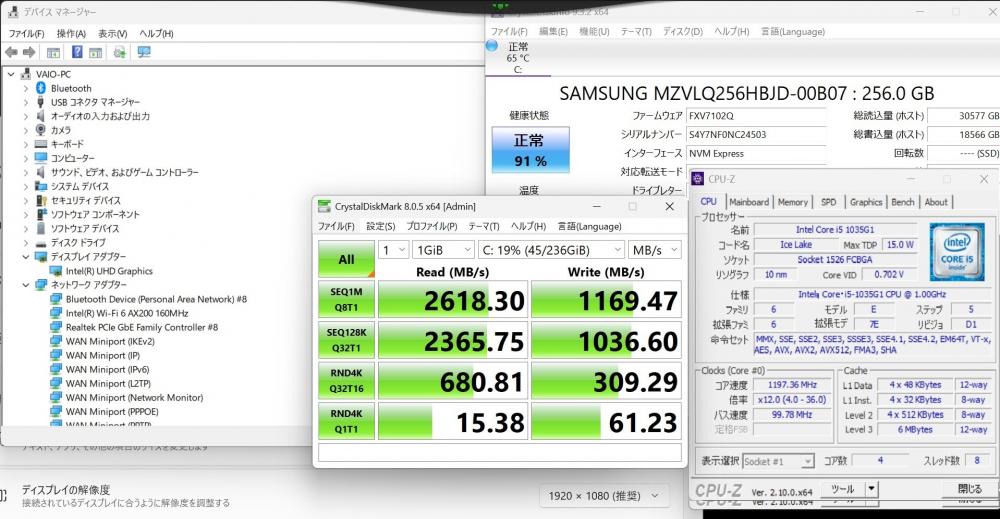Expand the オーディオの入力および出力 category
Screen dimensions: 1000x519
[26, 116]
